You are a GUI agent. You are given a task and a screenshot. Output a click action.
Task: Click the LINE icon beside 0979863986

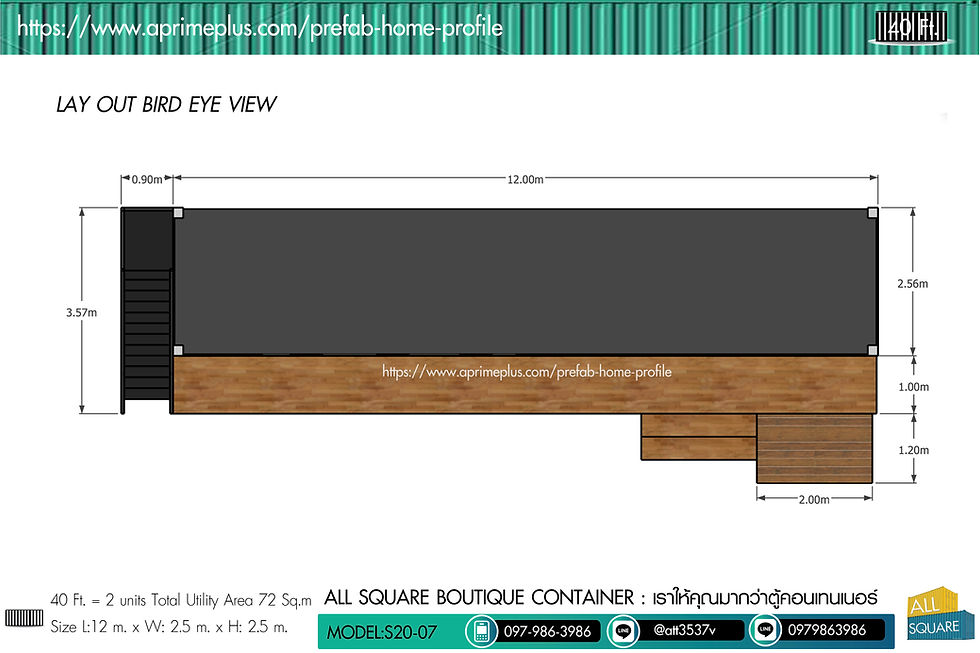pos(765,630)
